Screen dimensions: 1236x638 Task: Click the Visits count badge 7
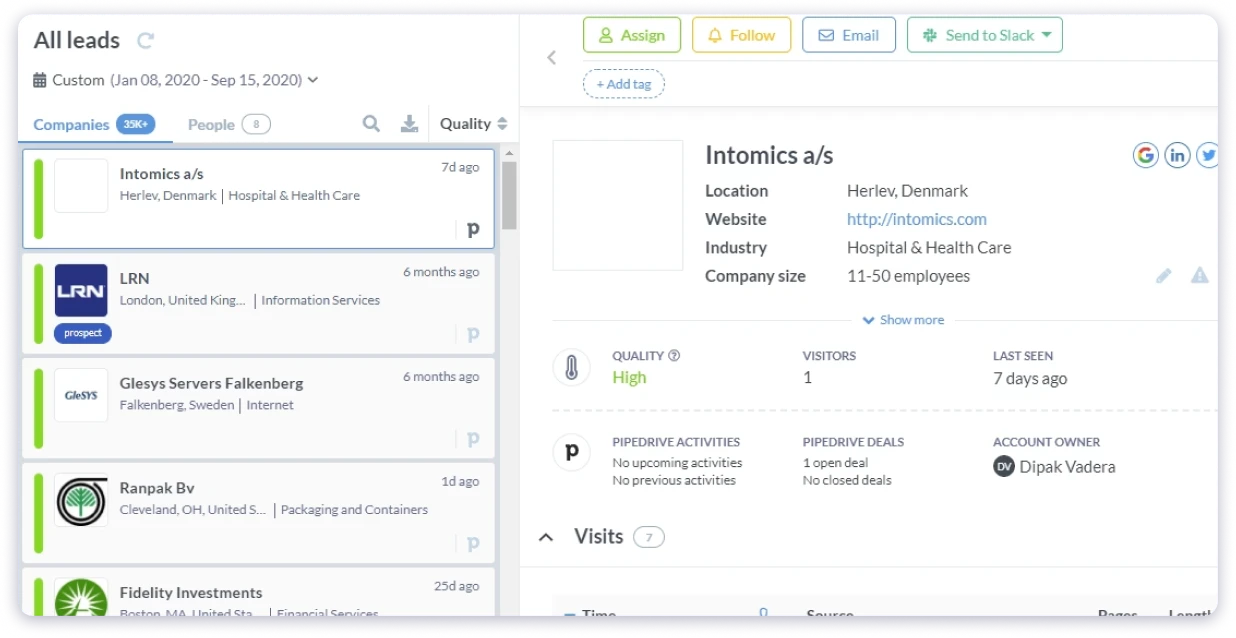pos(649,537)
